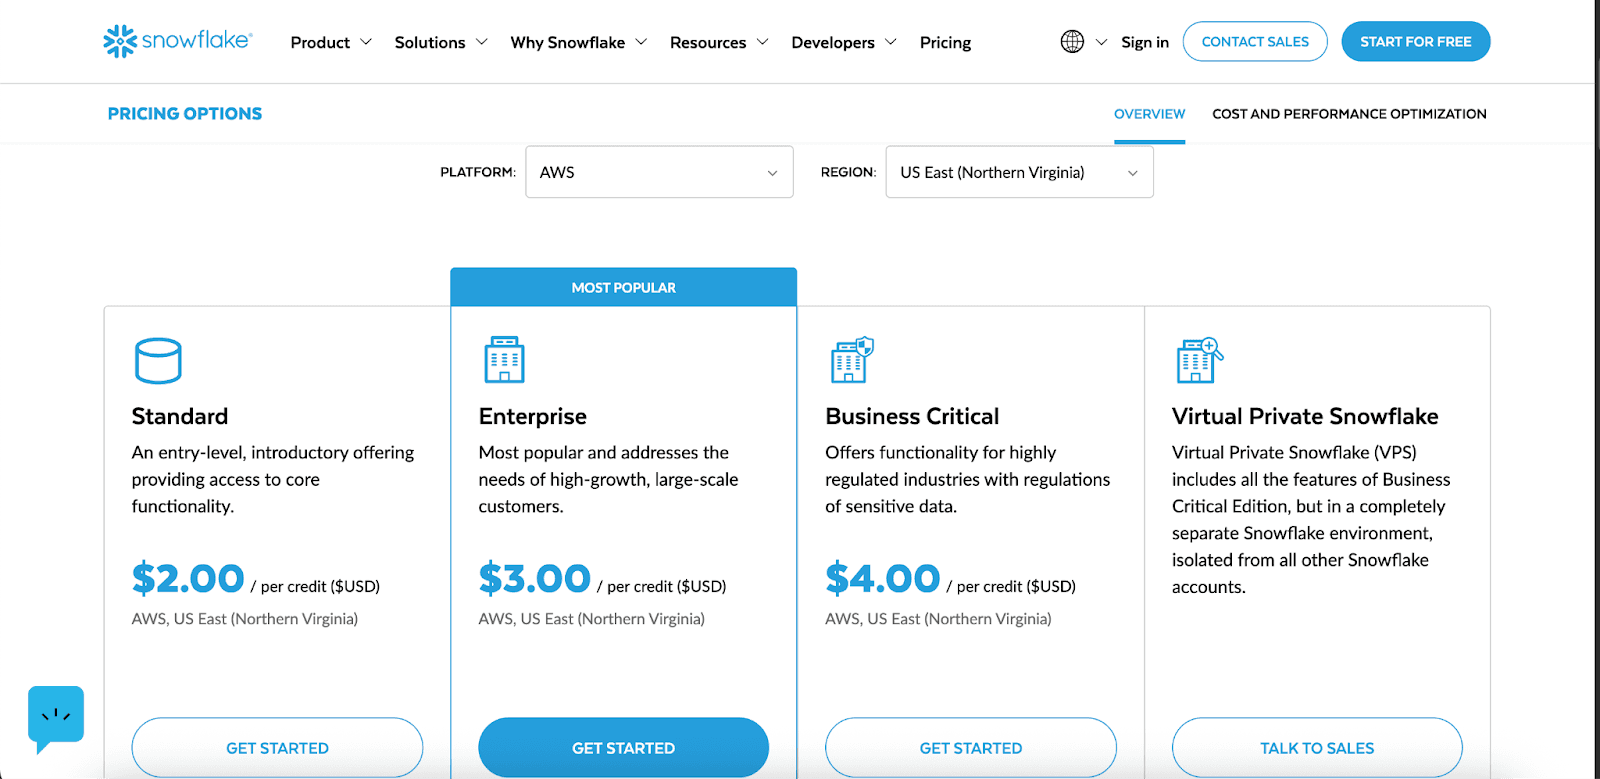Click the PLATFORM: label
Screen dimensions: 1600x779
(x=478, y=172)
